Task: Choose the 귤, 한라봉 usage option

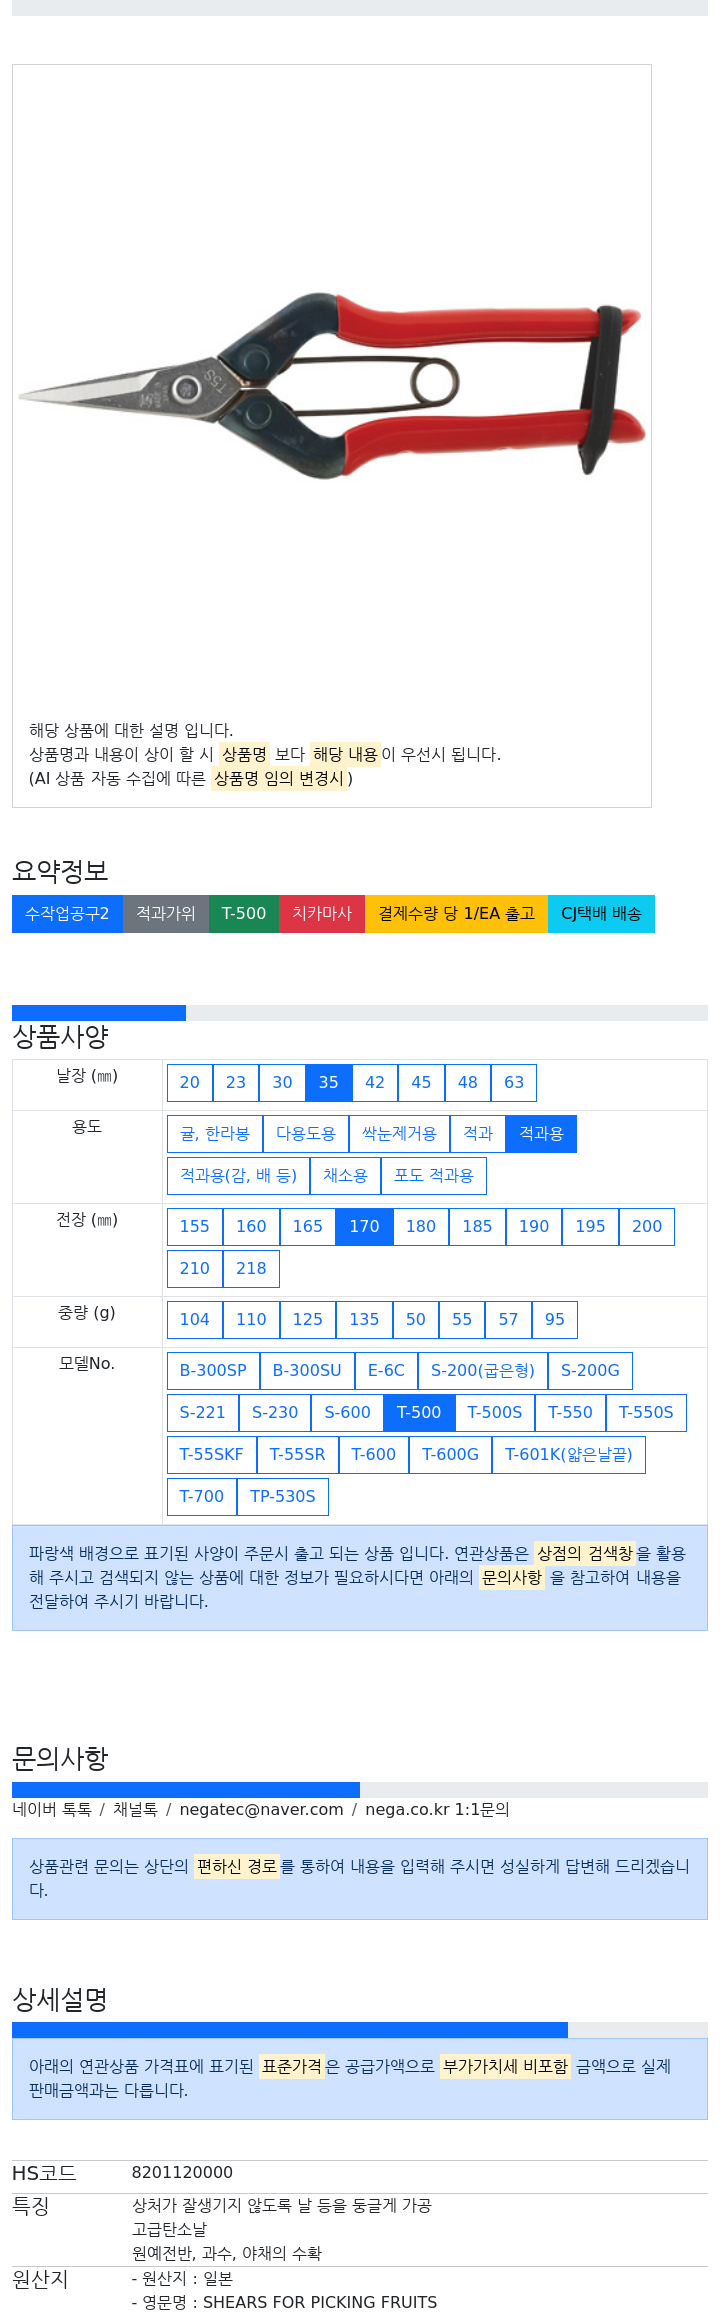Action: 214,1134
